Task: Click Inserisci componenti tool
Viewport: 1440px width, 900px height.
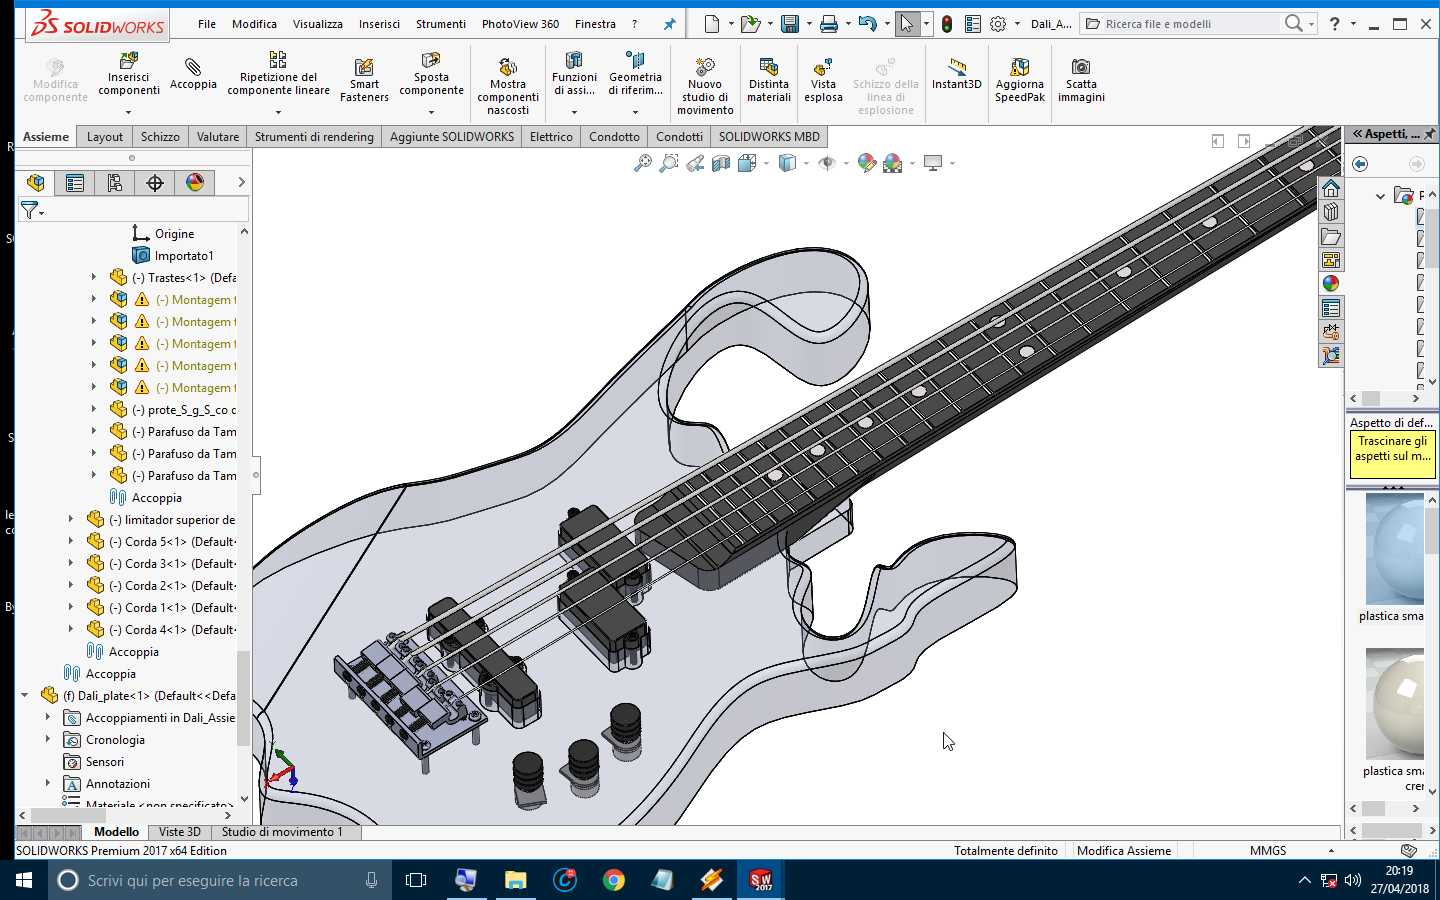Action: tap(129, 75)
